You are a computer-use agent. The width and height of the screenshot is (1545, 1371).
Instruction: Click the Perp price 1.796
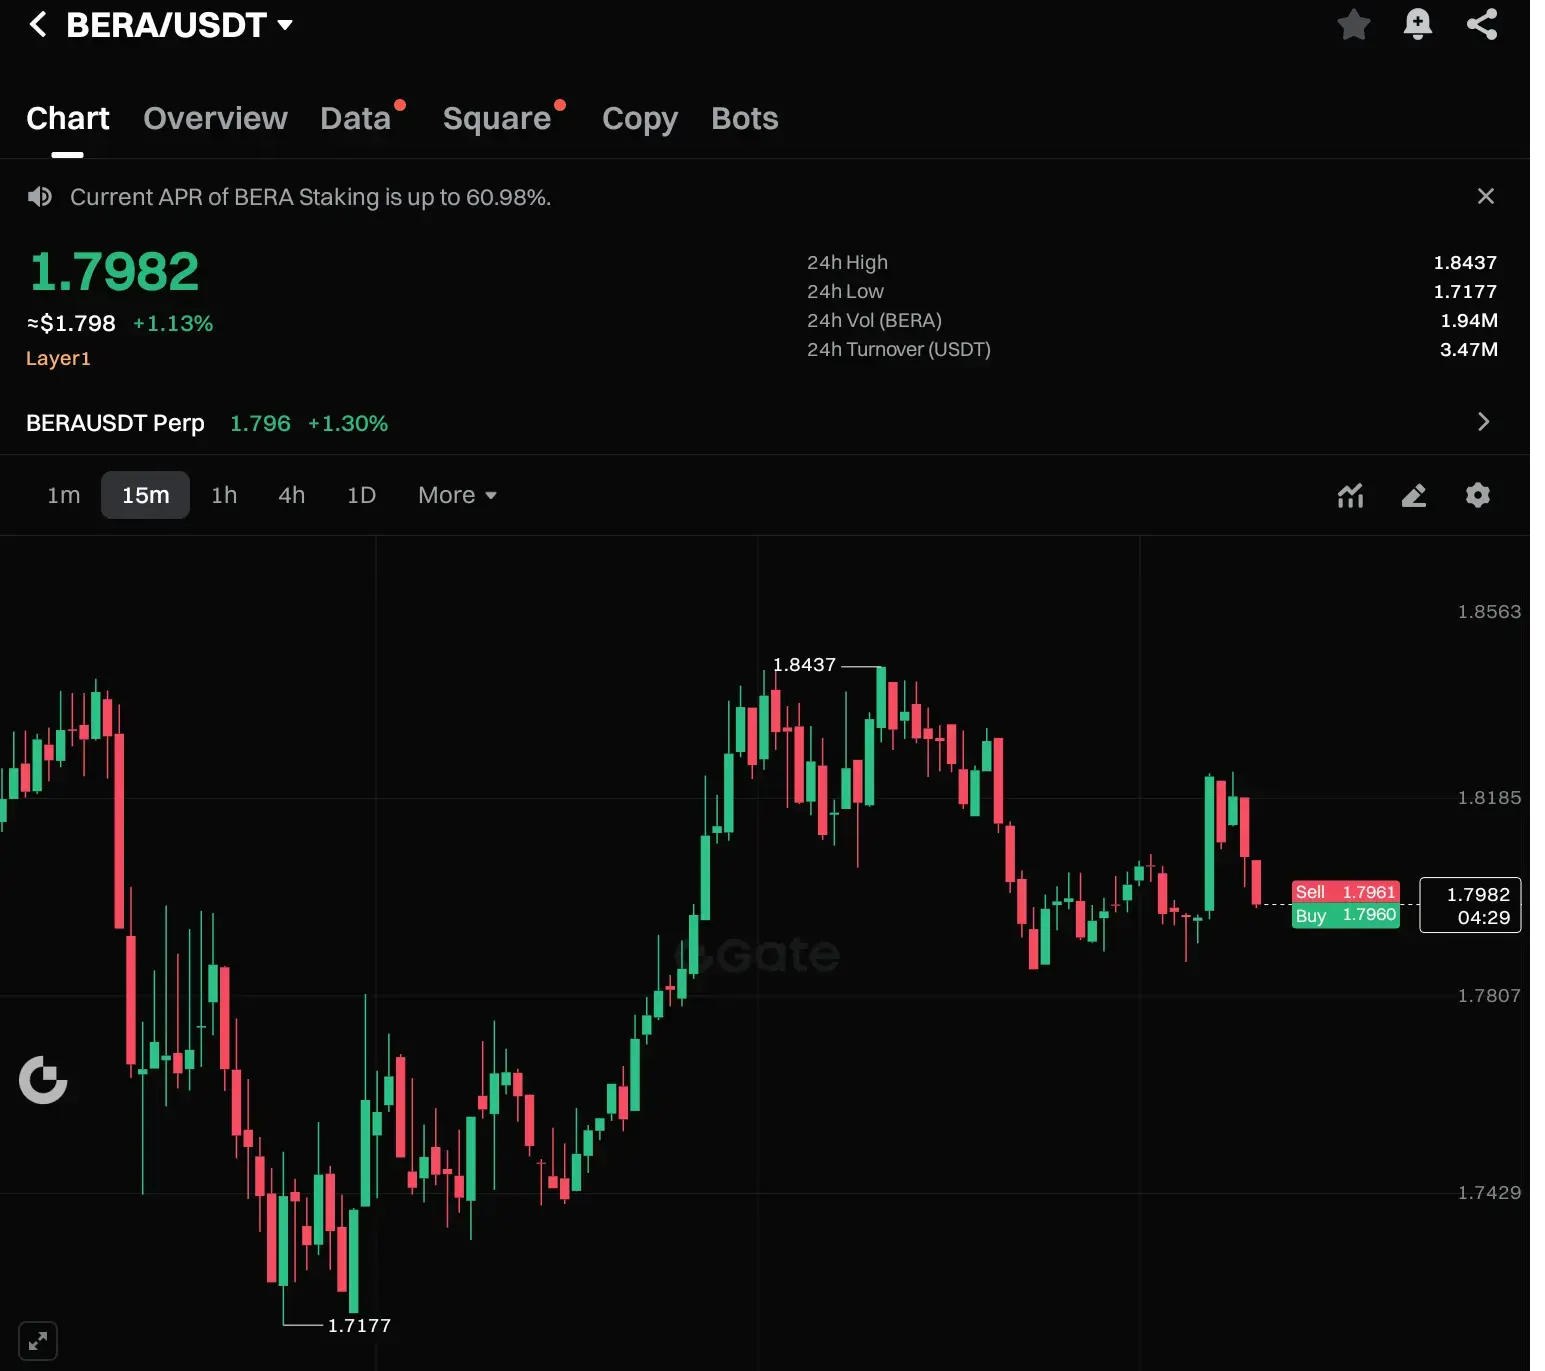tap(260, 423)
